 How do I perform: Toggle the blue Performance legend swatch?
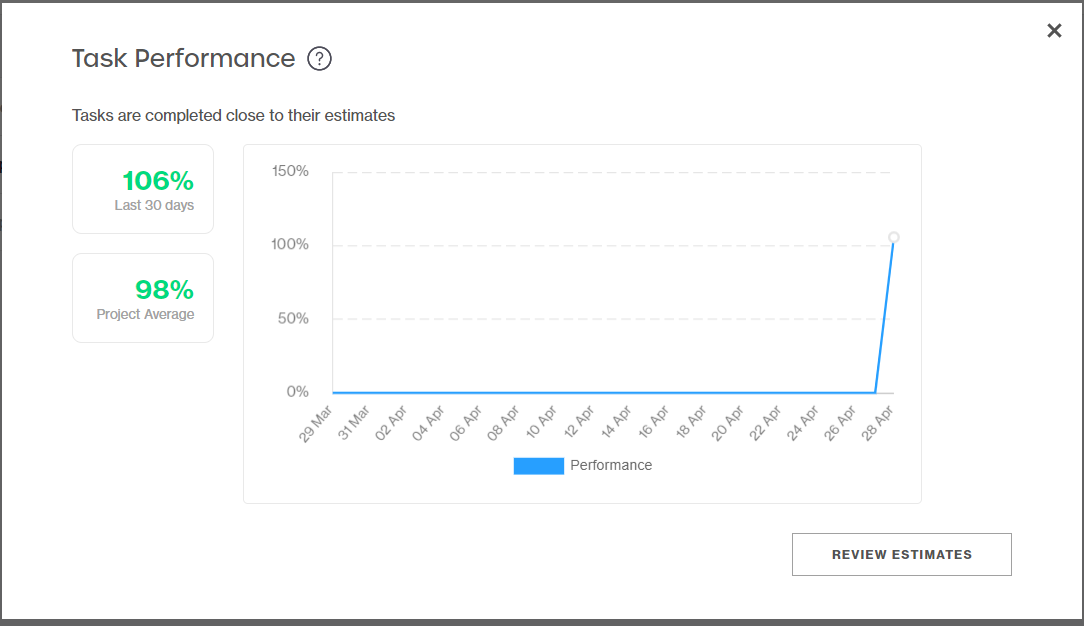pyautogui.click(x=539, y=466)
